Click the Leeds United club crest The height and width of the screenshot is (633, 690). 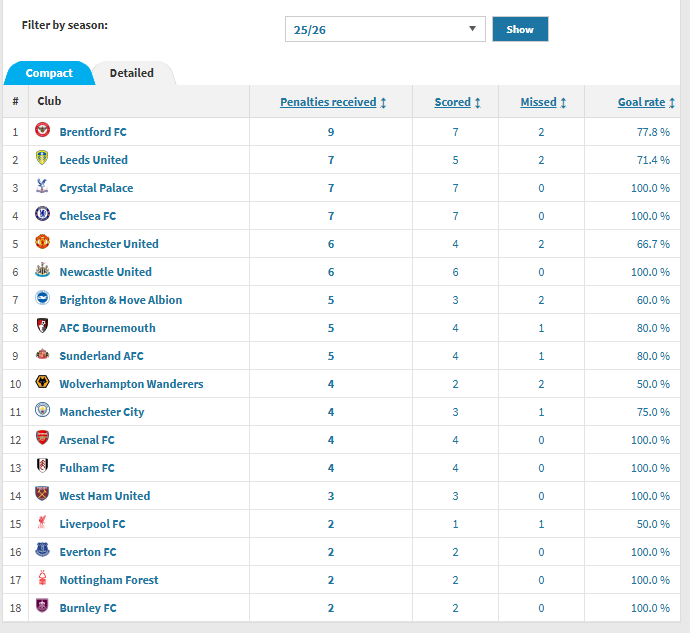pyautogui.click(x=42, y=158)
